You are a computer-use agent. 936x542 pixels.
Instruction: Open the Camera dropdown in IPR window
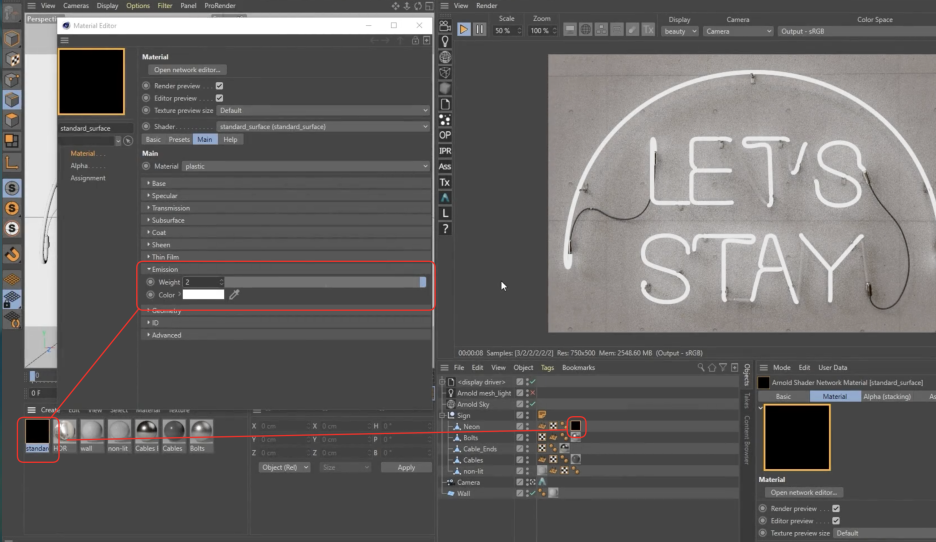coord(738,31)
